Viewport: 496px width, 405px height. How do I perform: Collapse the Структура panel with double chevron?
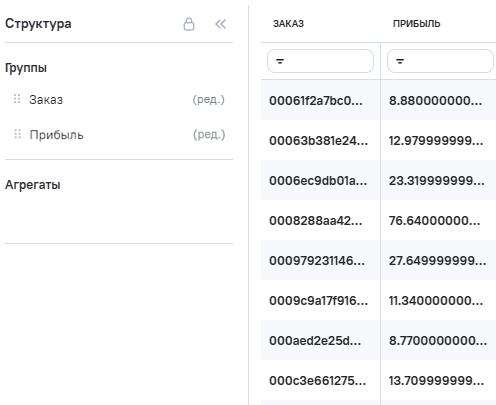click(x=220, y=24)
